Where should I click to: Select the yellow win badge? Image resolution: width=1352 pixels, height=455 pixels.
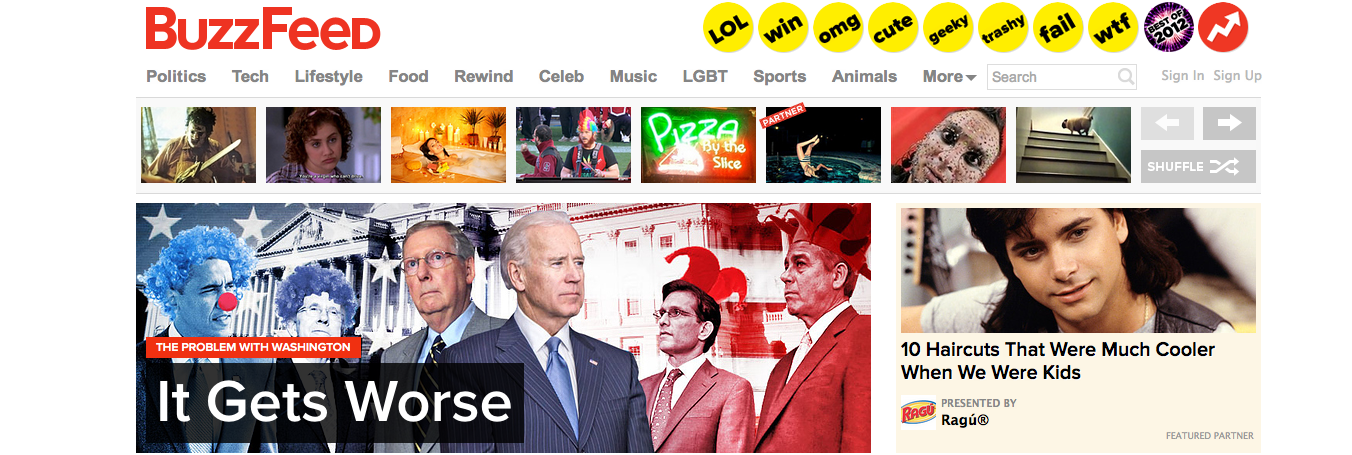(784, 28)
